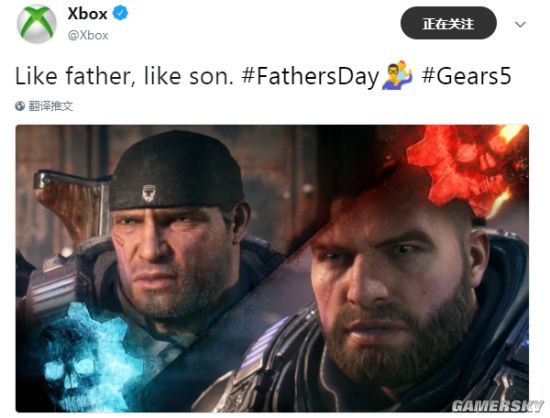Click the GAMERSKY watermark logo

point(497,406)
